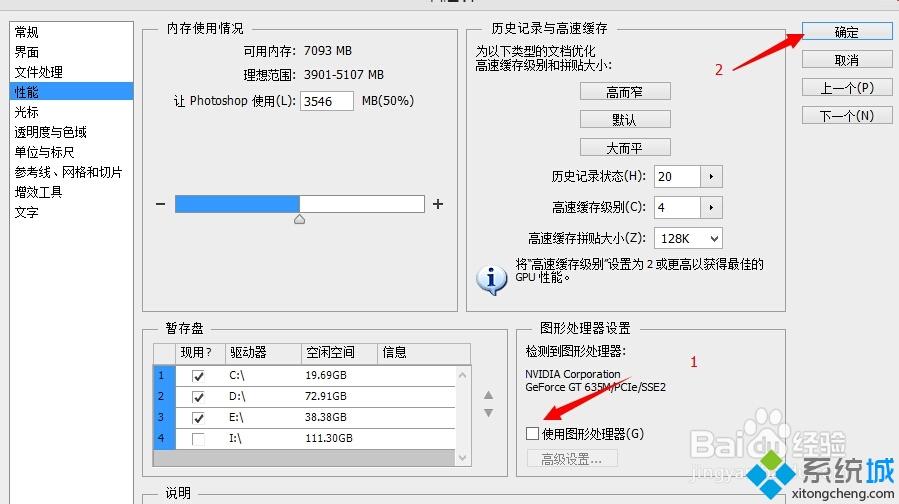Viewport: 899px width, 504px height.
Task: Choose 高而窄 cache preset
Action: coord(625,92)
